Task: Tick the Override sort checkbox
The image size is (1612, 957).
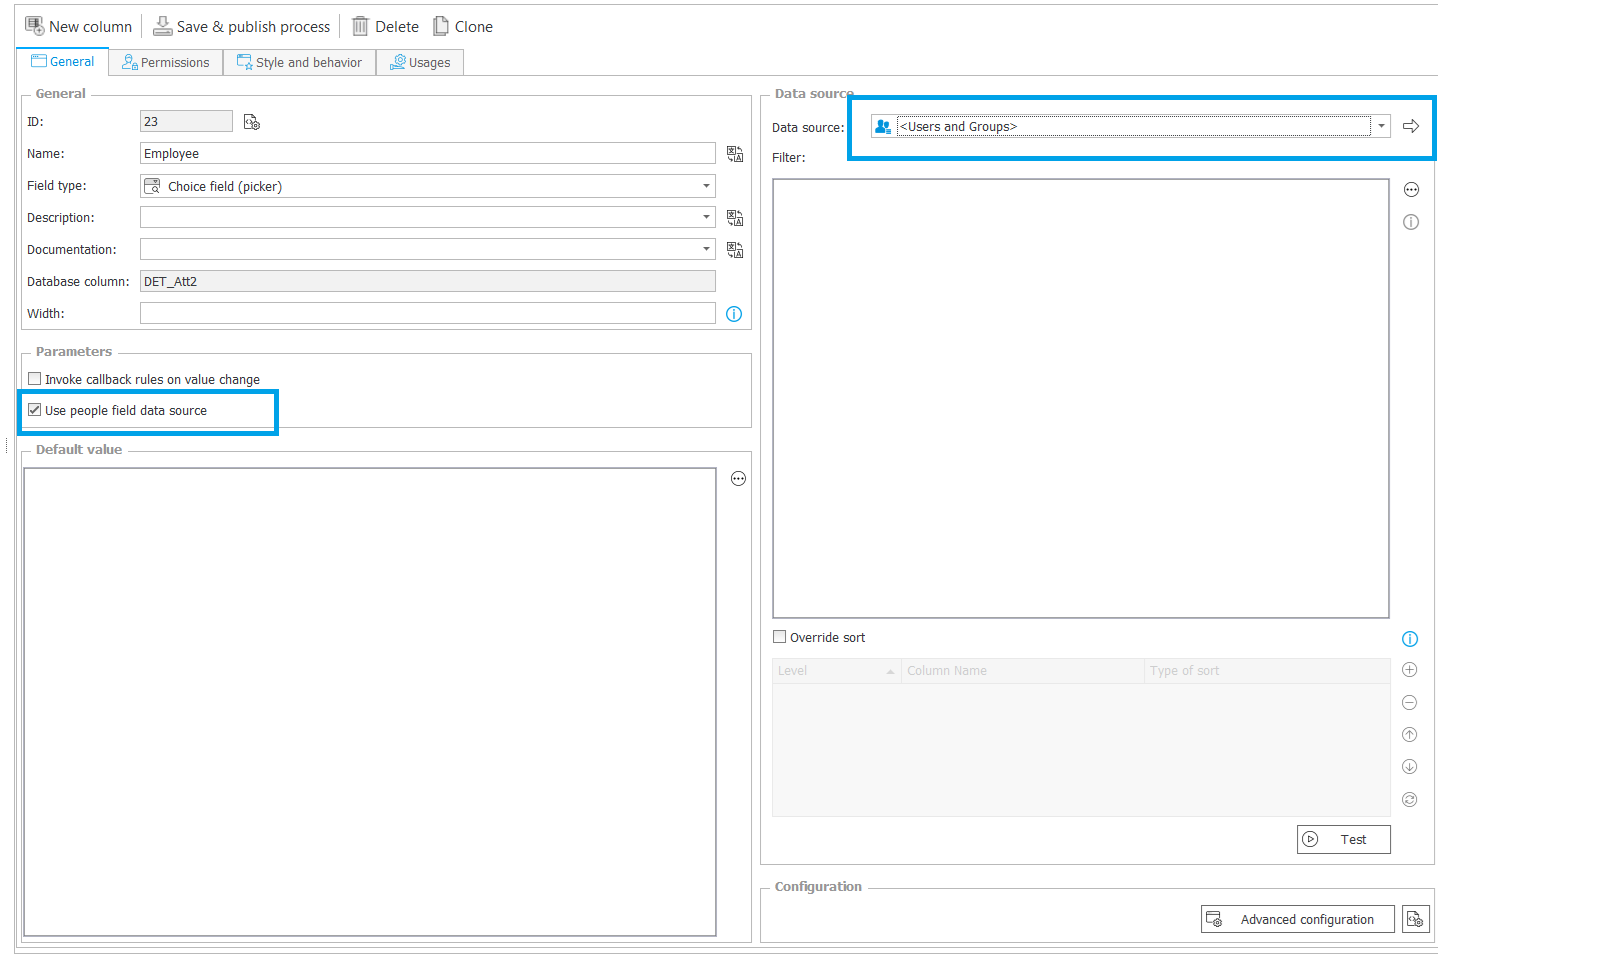Action: click(x=780, y=637)
